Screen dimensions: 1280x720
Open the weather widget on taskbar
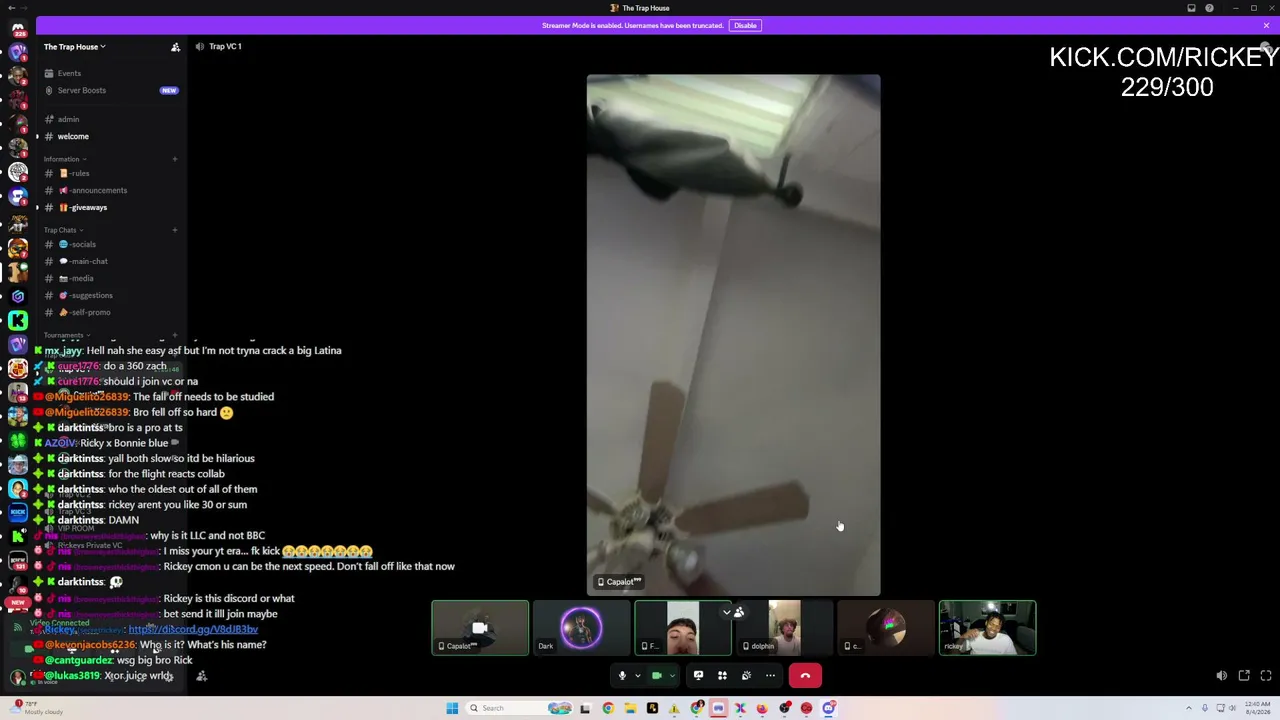pyautogui.click(x=36, y=708)
